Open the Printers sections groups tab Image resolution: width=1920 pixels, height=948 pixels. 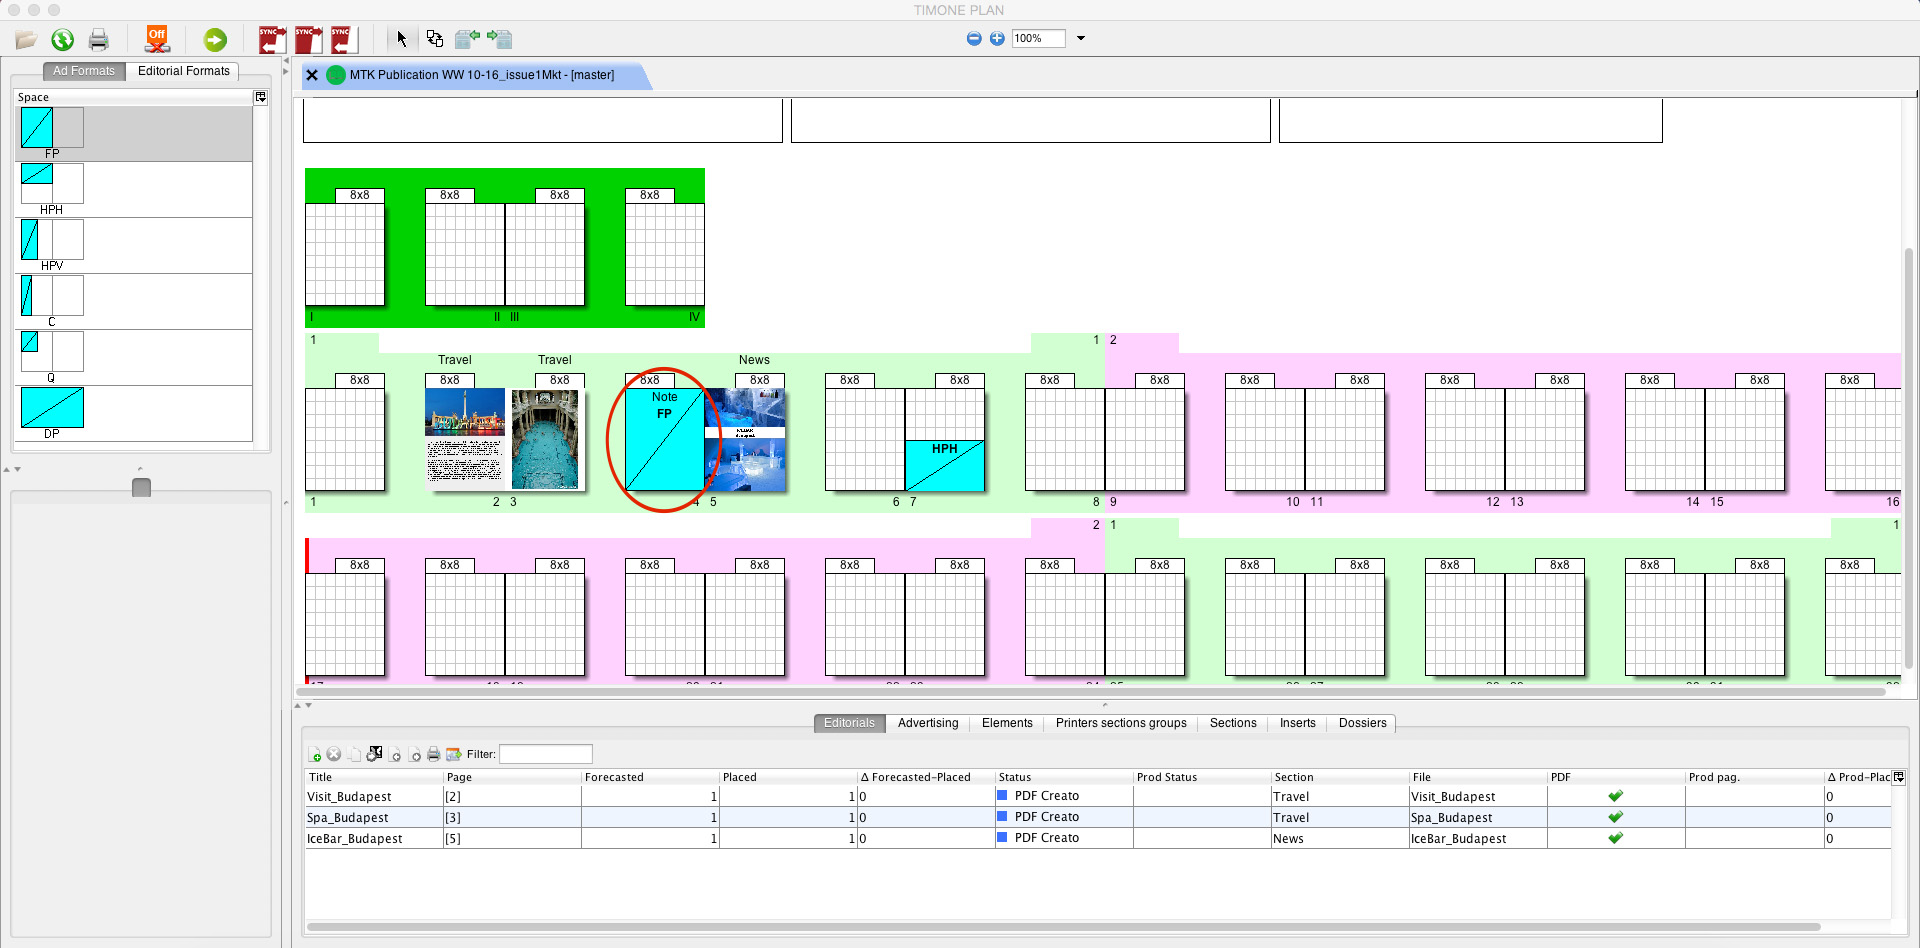[1121, 723]
